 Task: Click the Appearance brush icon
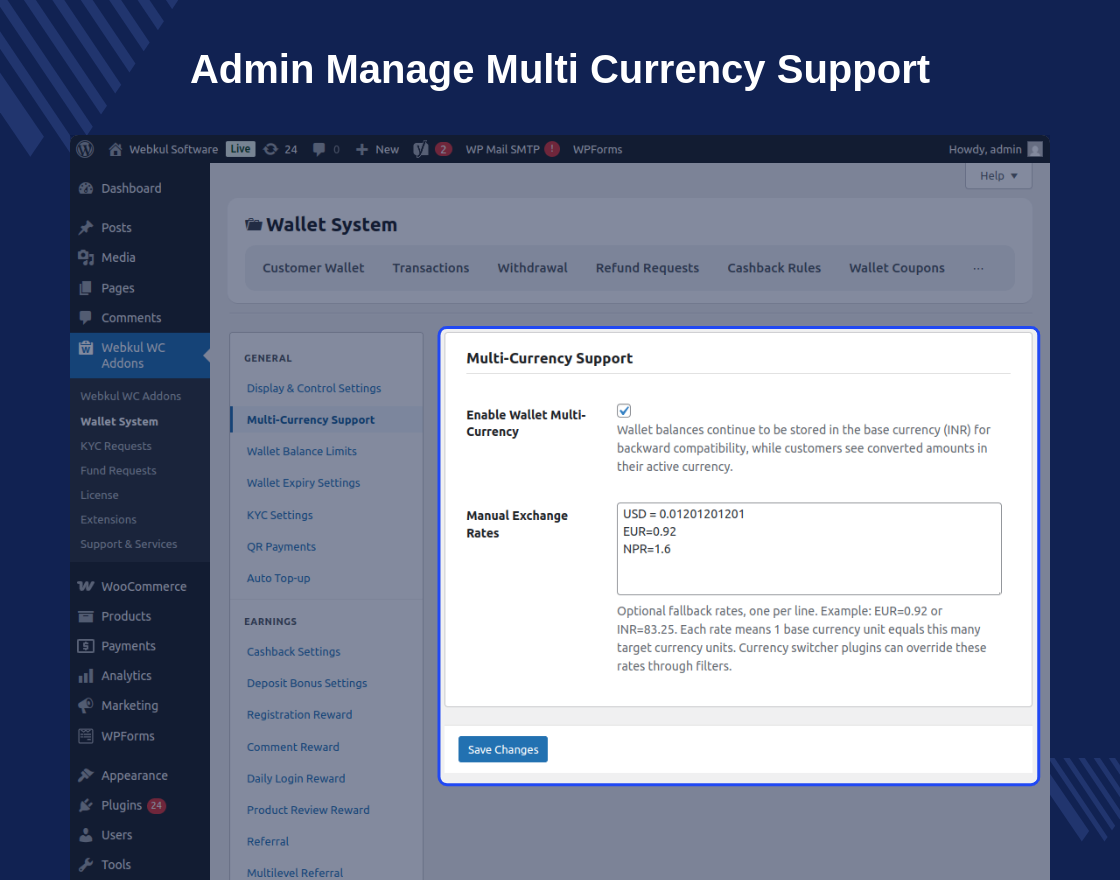pyautogui.click(x=86, y=776)
